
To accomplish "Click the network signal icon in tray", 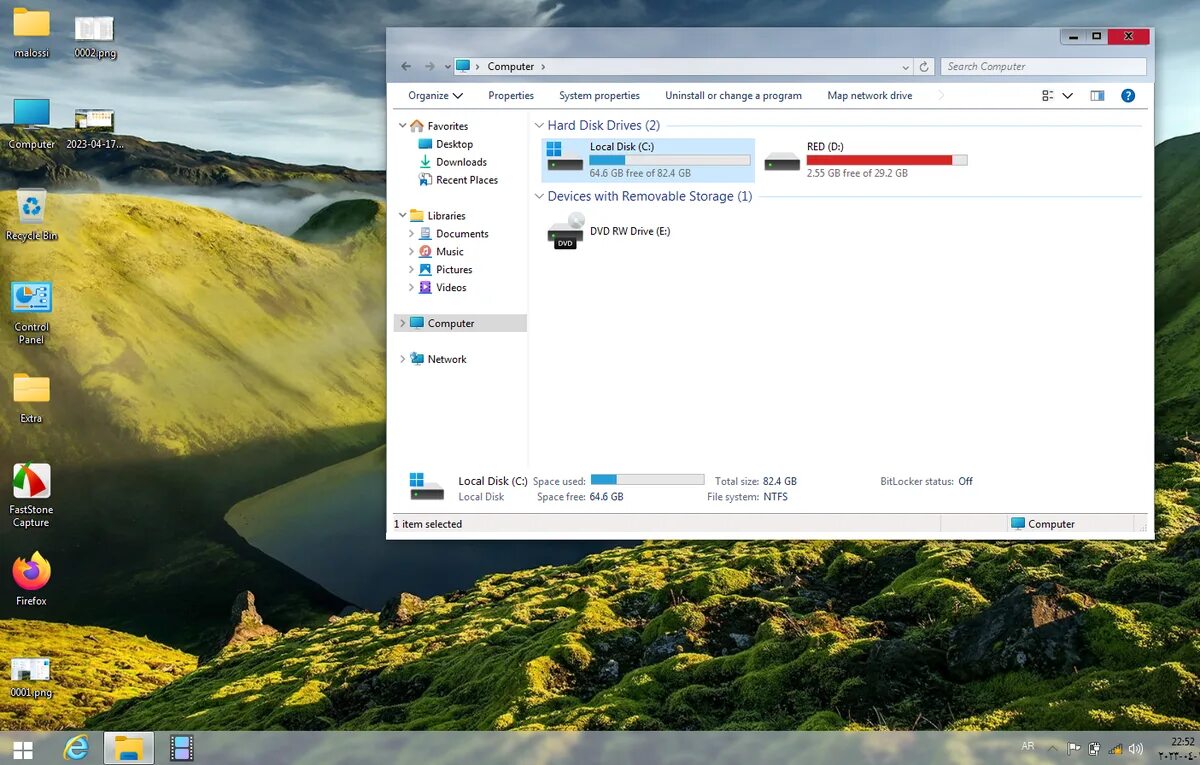I will tap(1118, 746).
